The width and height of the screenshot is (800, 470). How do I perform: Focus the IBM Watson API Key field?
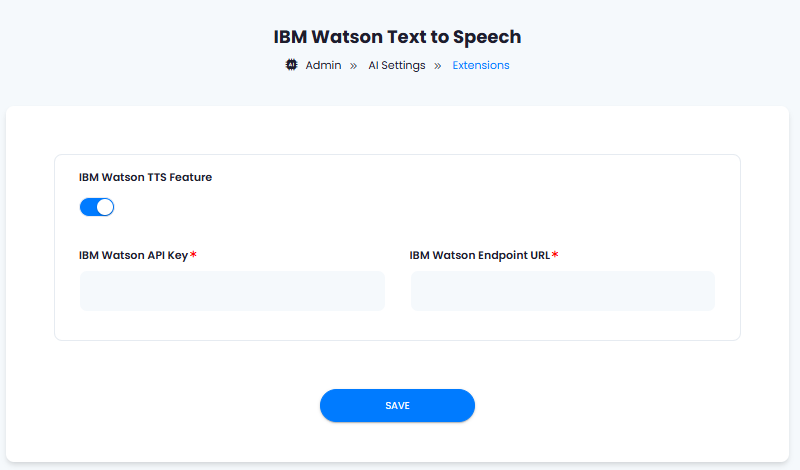tap(232, 291)
